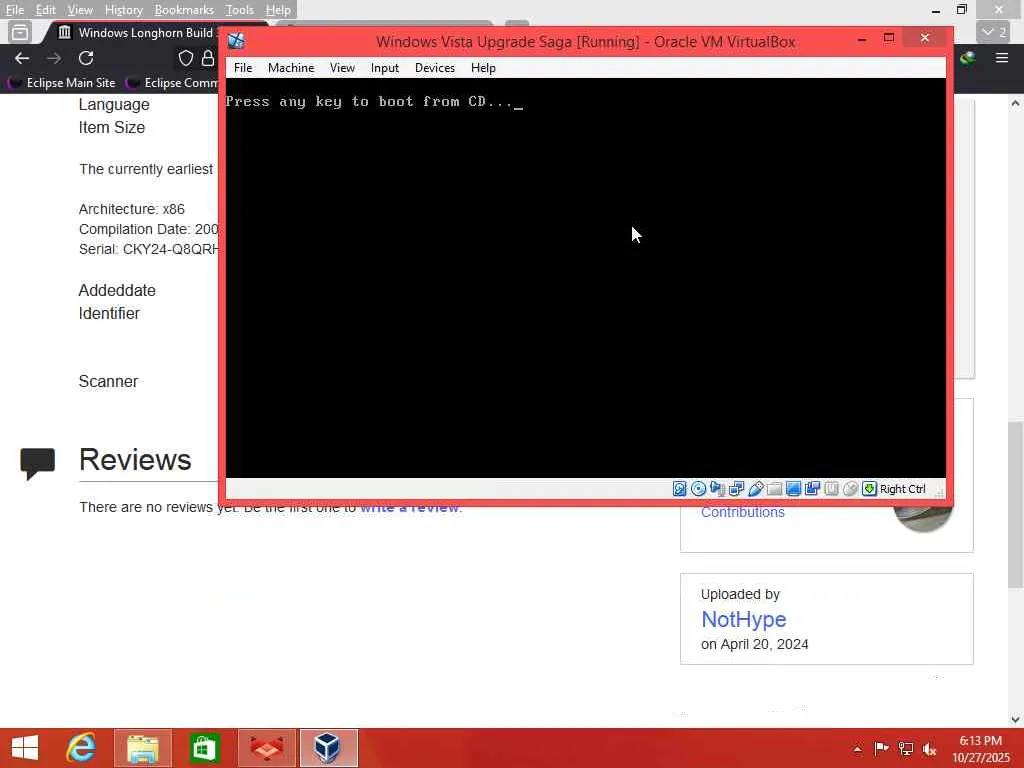This screenshot has width=1024, height=768.
Task: Launch Internet Explorer from the taskbar
Action: pyautogui.click(x=82, y=748)
